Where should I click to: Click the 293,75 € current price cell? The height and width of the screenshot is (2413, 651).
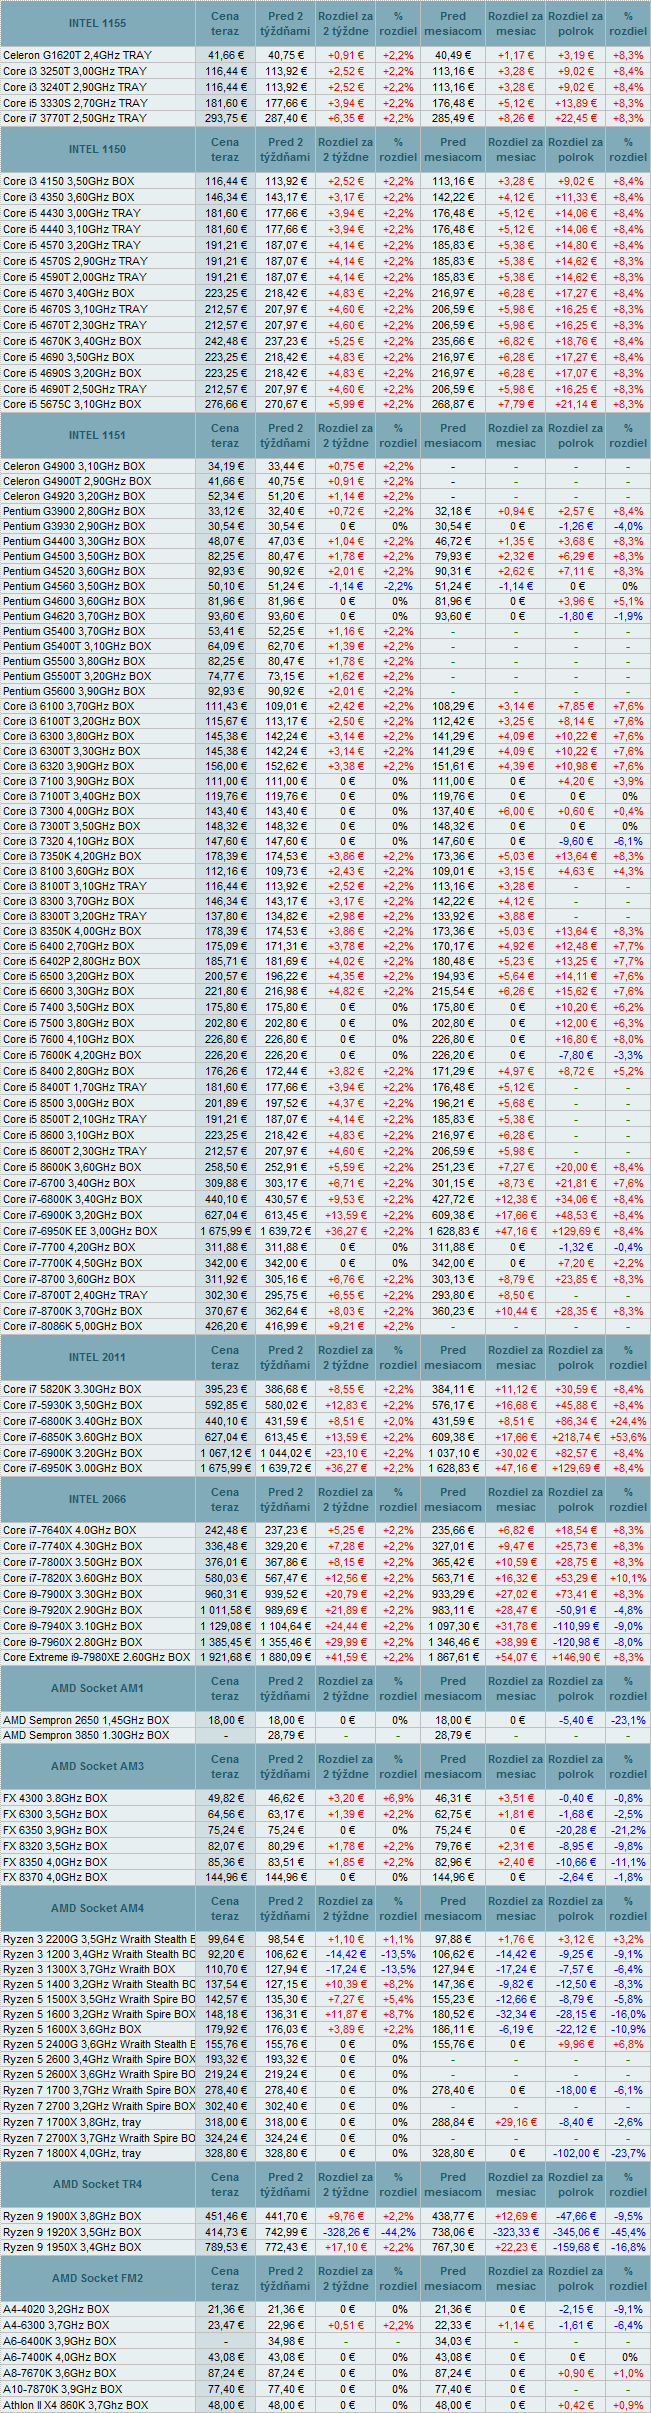[x=225, y=118]
